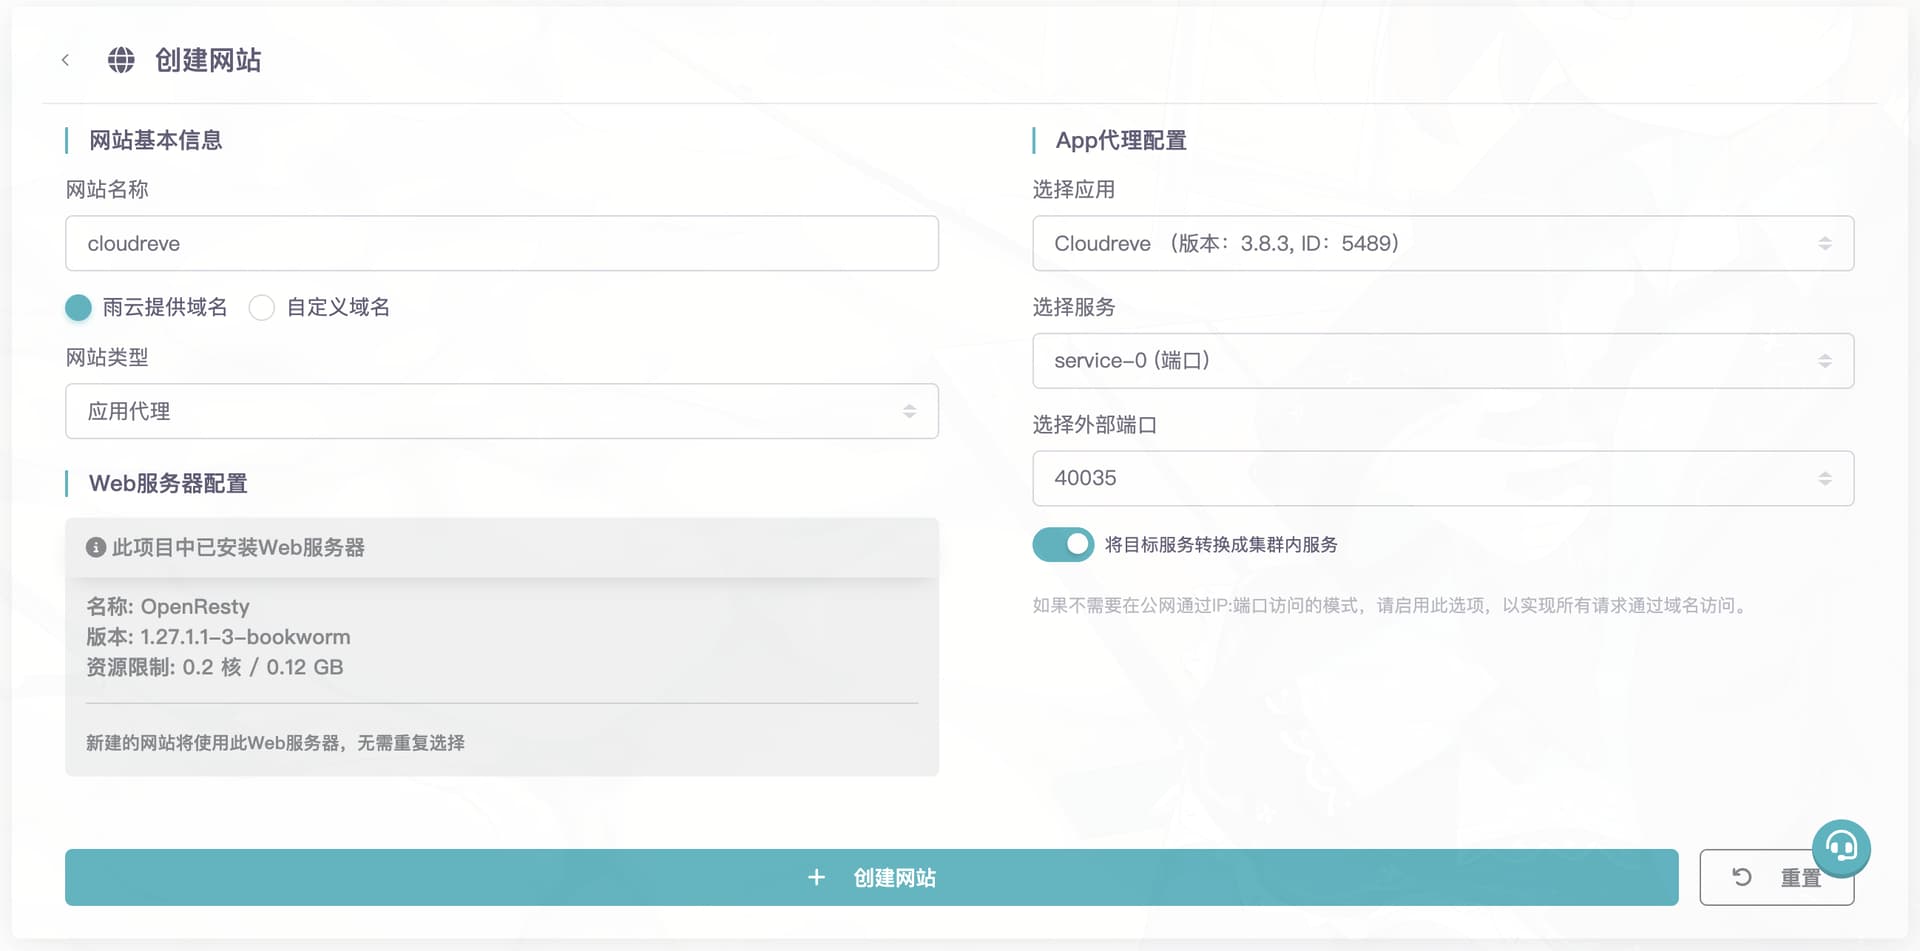Click the globe icon beside 创建网站 title
Screen dimensions: 1920x951
121,60
